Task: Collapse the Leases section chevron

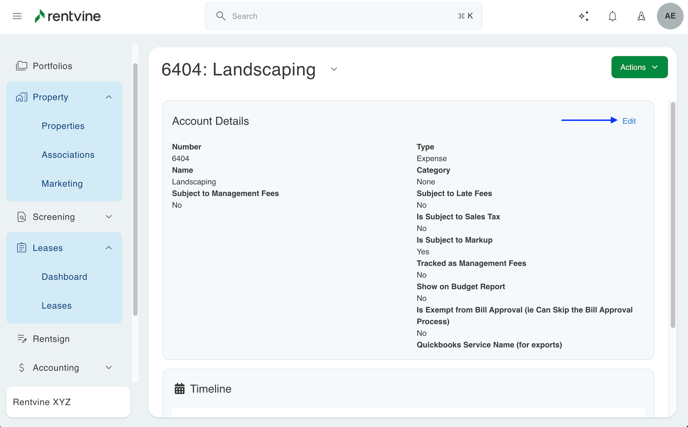Action: click(109, 248)
